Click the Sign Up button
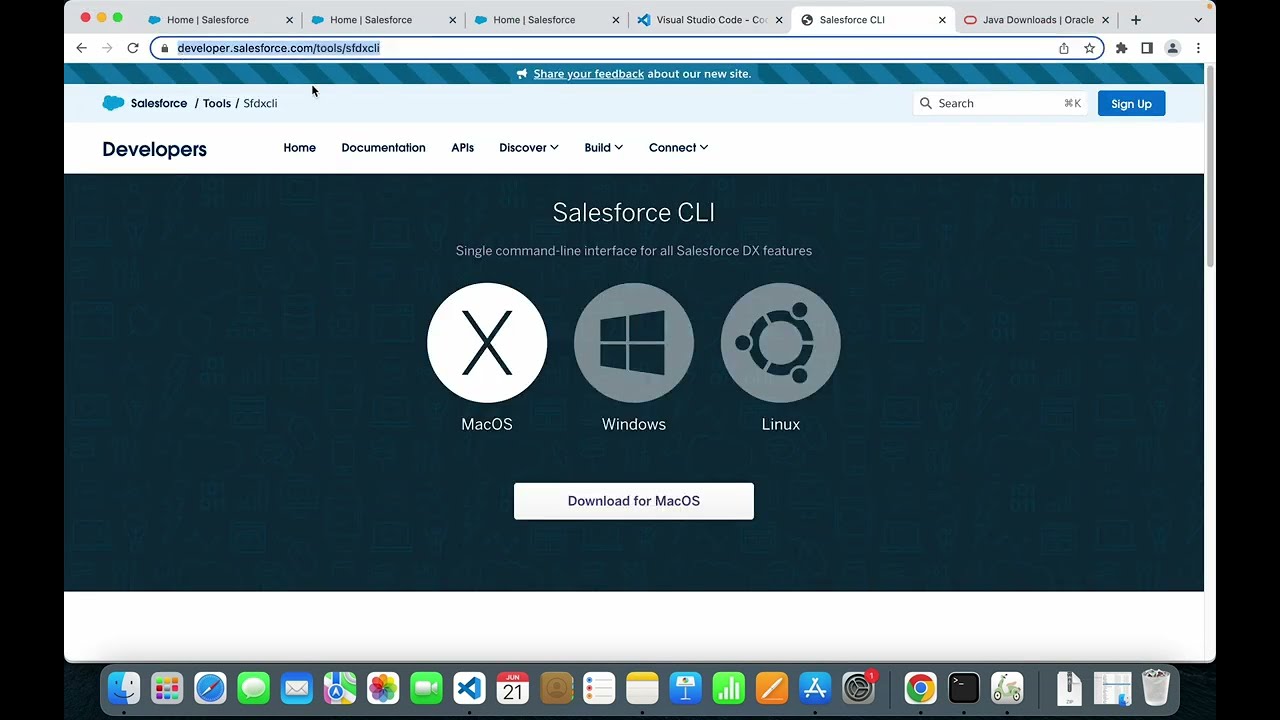 click(1131, 103)
